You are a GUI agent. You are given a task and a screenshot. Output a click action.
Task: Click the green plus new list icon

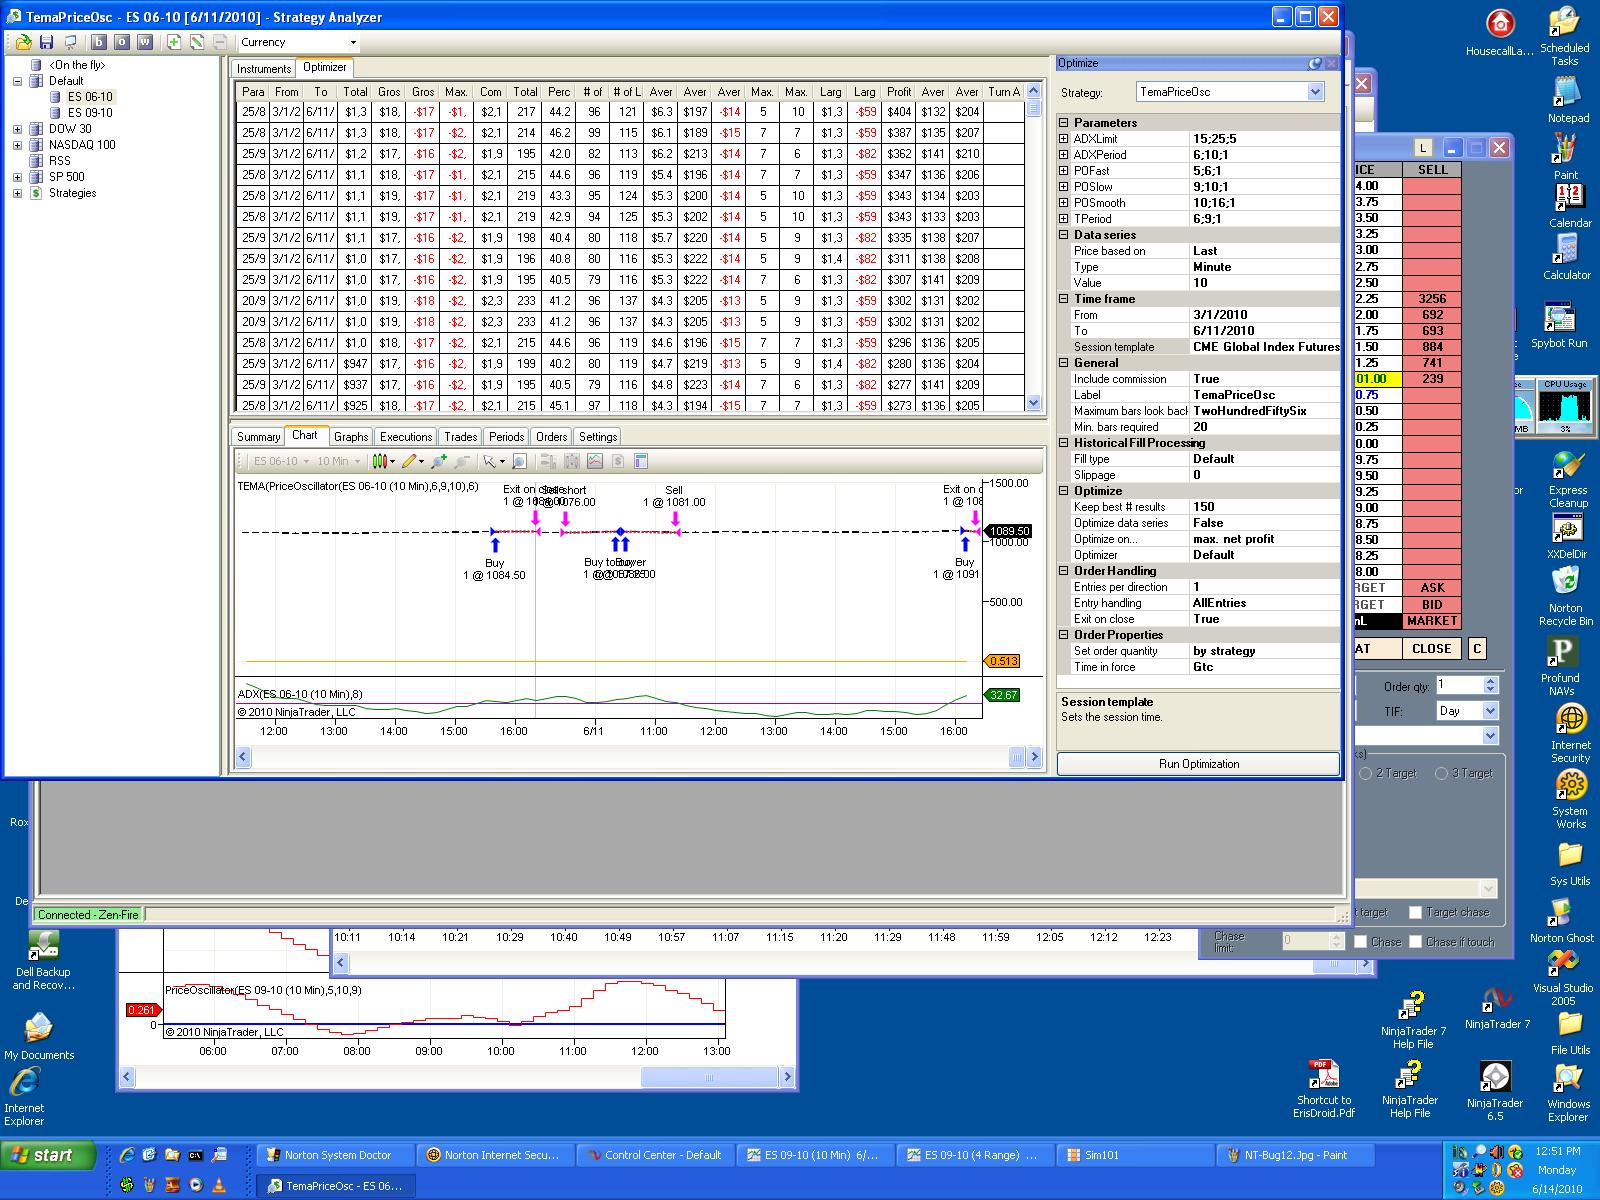coord(174,42)
